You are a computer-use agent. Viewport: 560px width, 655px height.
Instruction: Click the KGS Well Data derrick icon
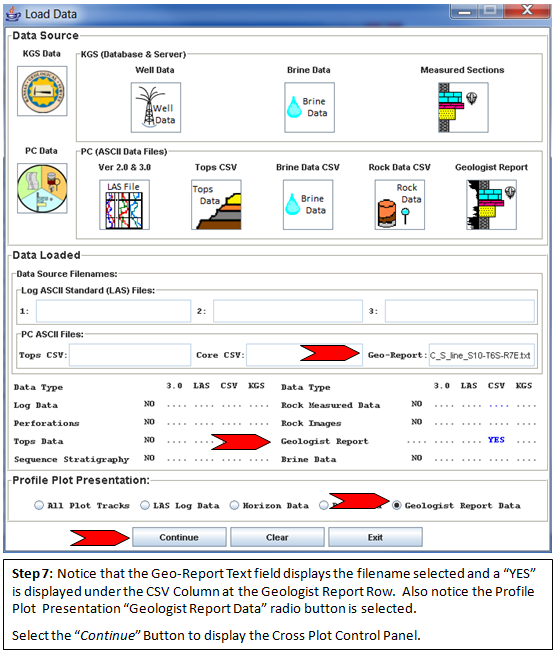pos(156,107)
